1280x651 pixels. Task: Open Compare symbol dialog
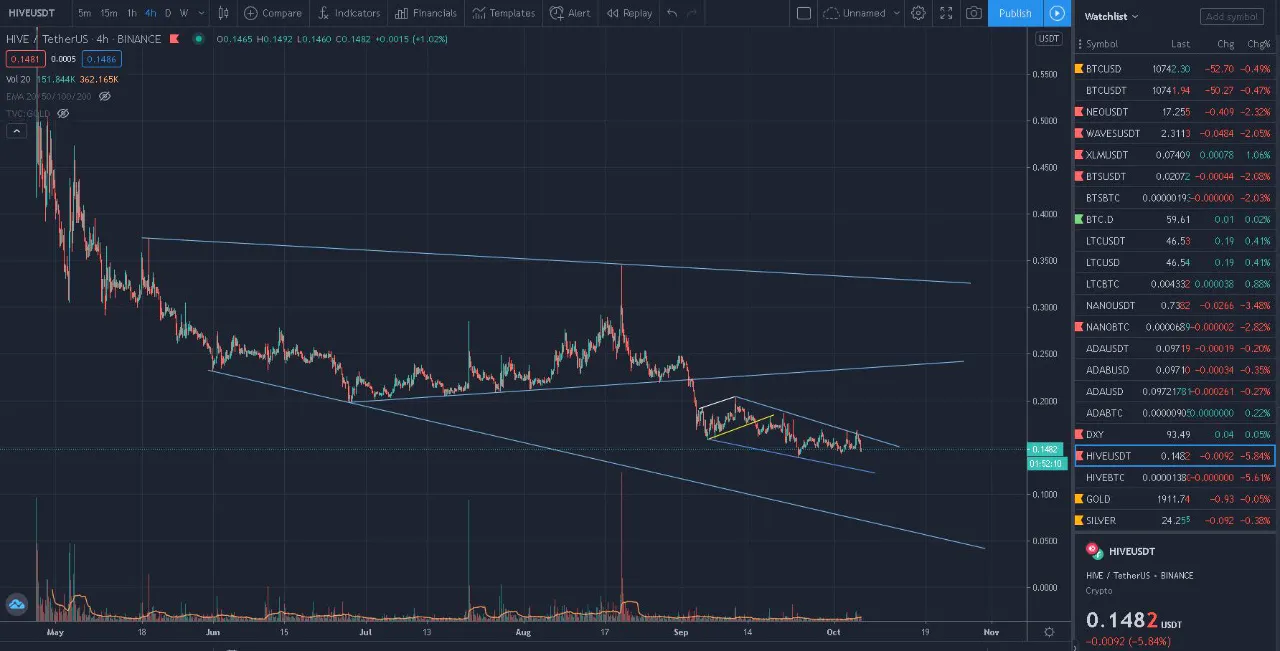pos(273,13)
